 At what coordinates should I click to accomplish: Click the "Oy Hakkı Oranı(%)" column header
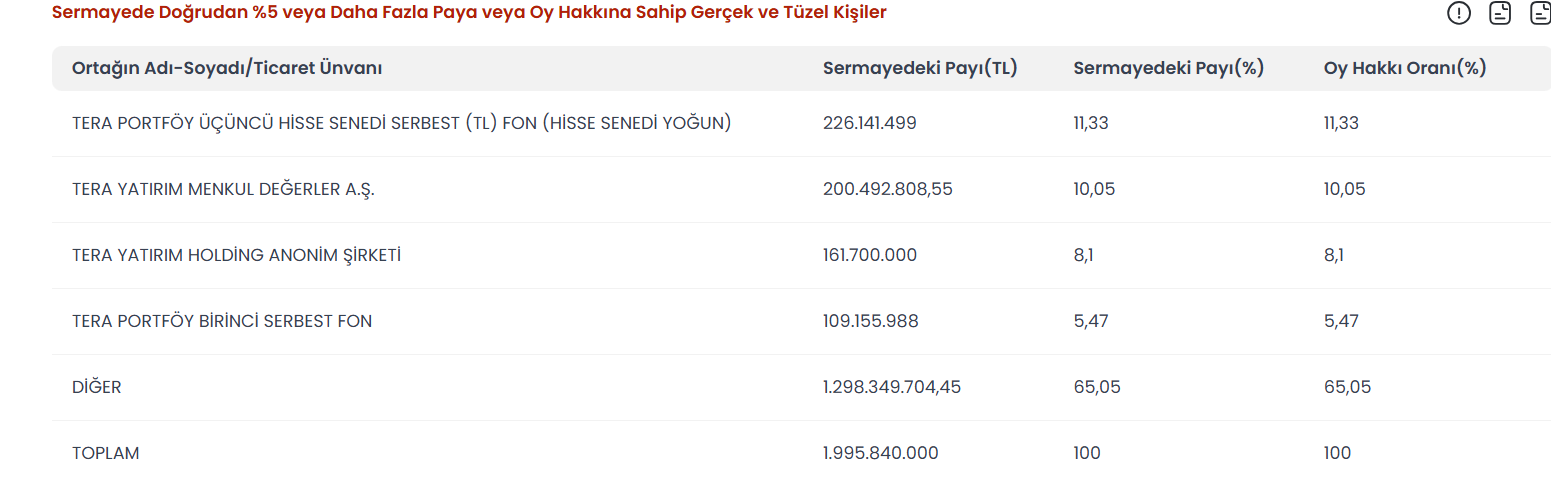(1405, 68)
